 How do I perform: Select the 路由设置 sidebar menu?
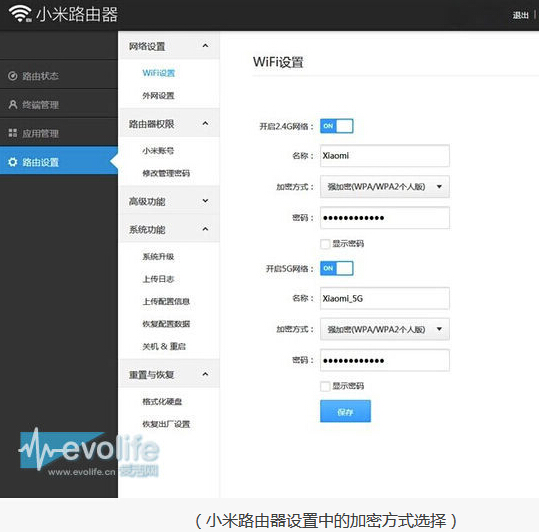tap(59, 160)
